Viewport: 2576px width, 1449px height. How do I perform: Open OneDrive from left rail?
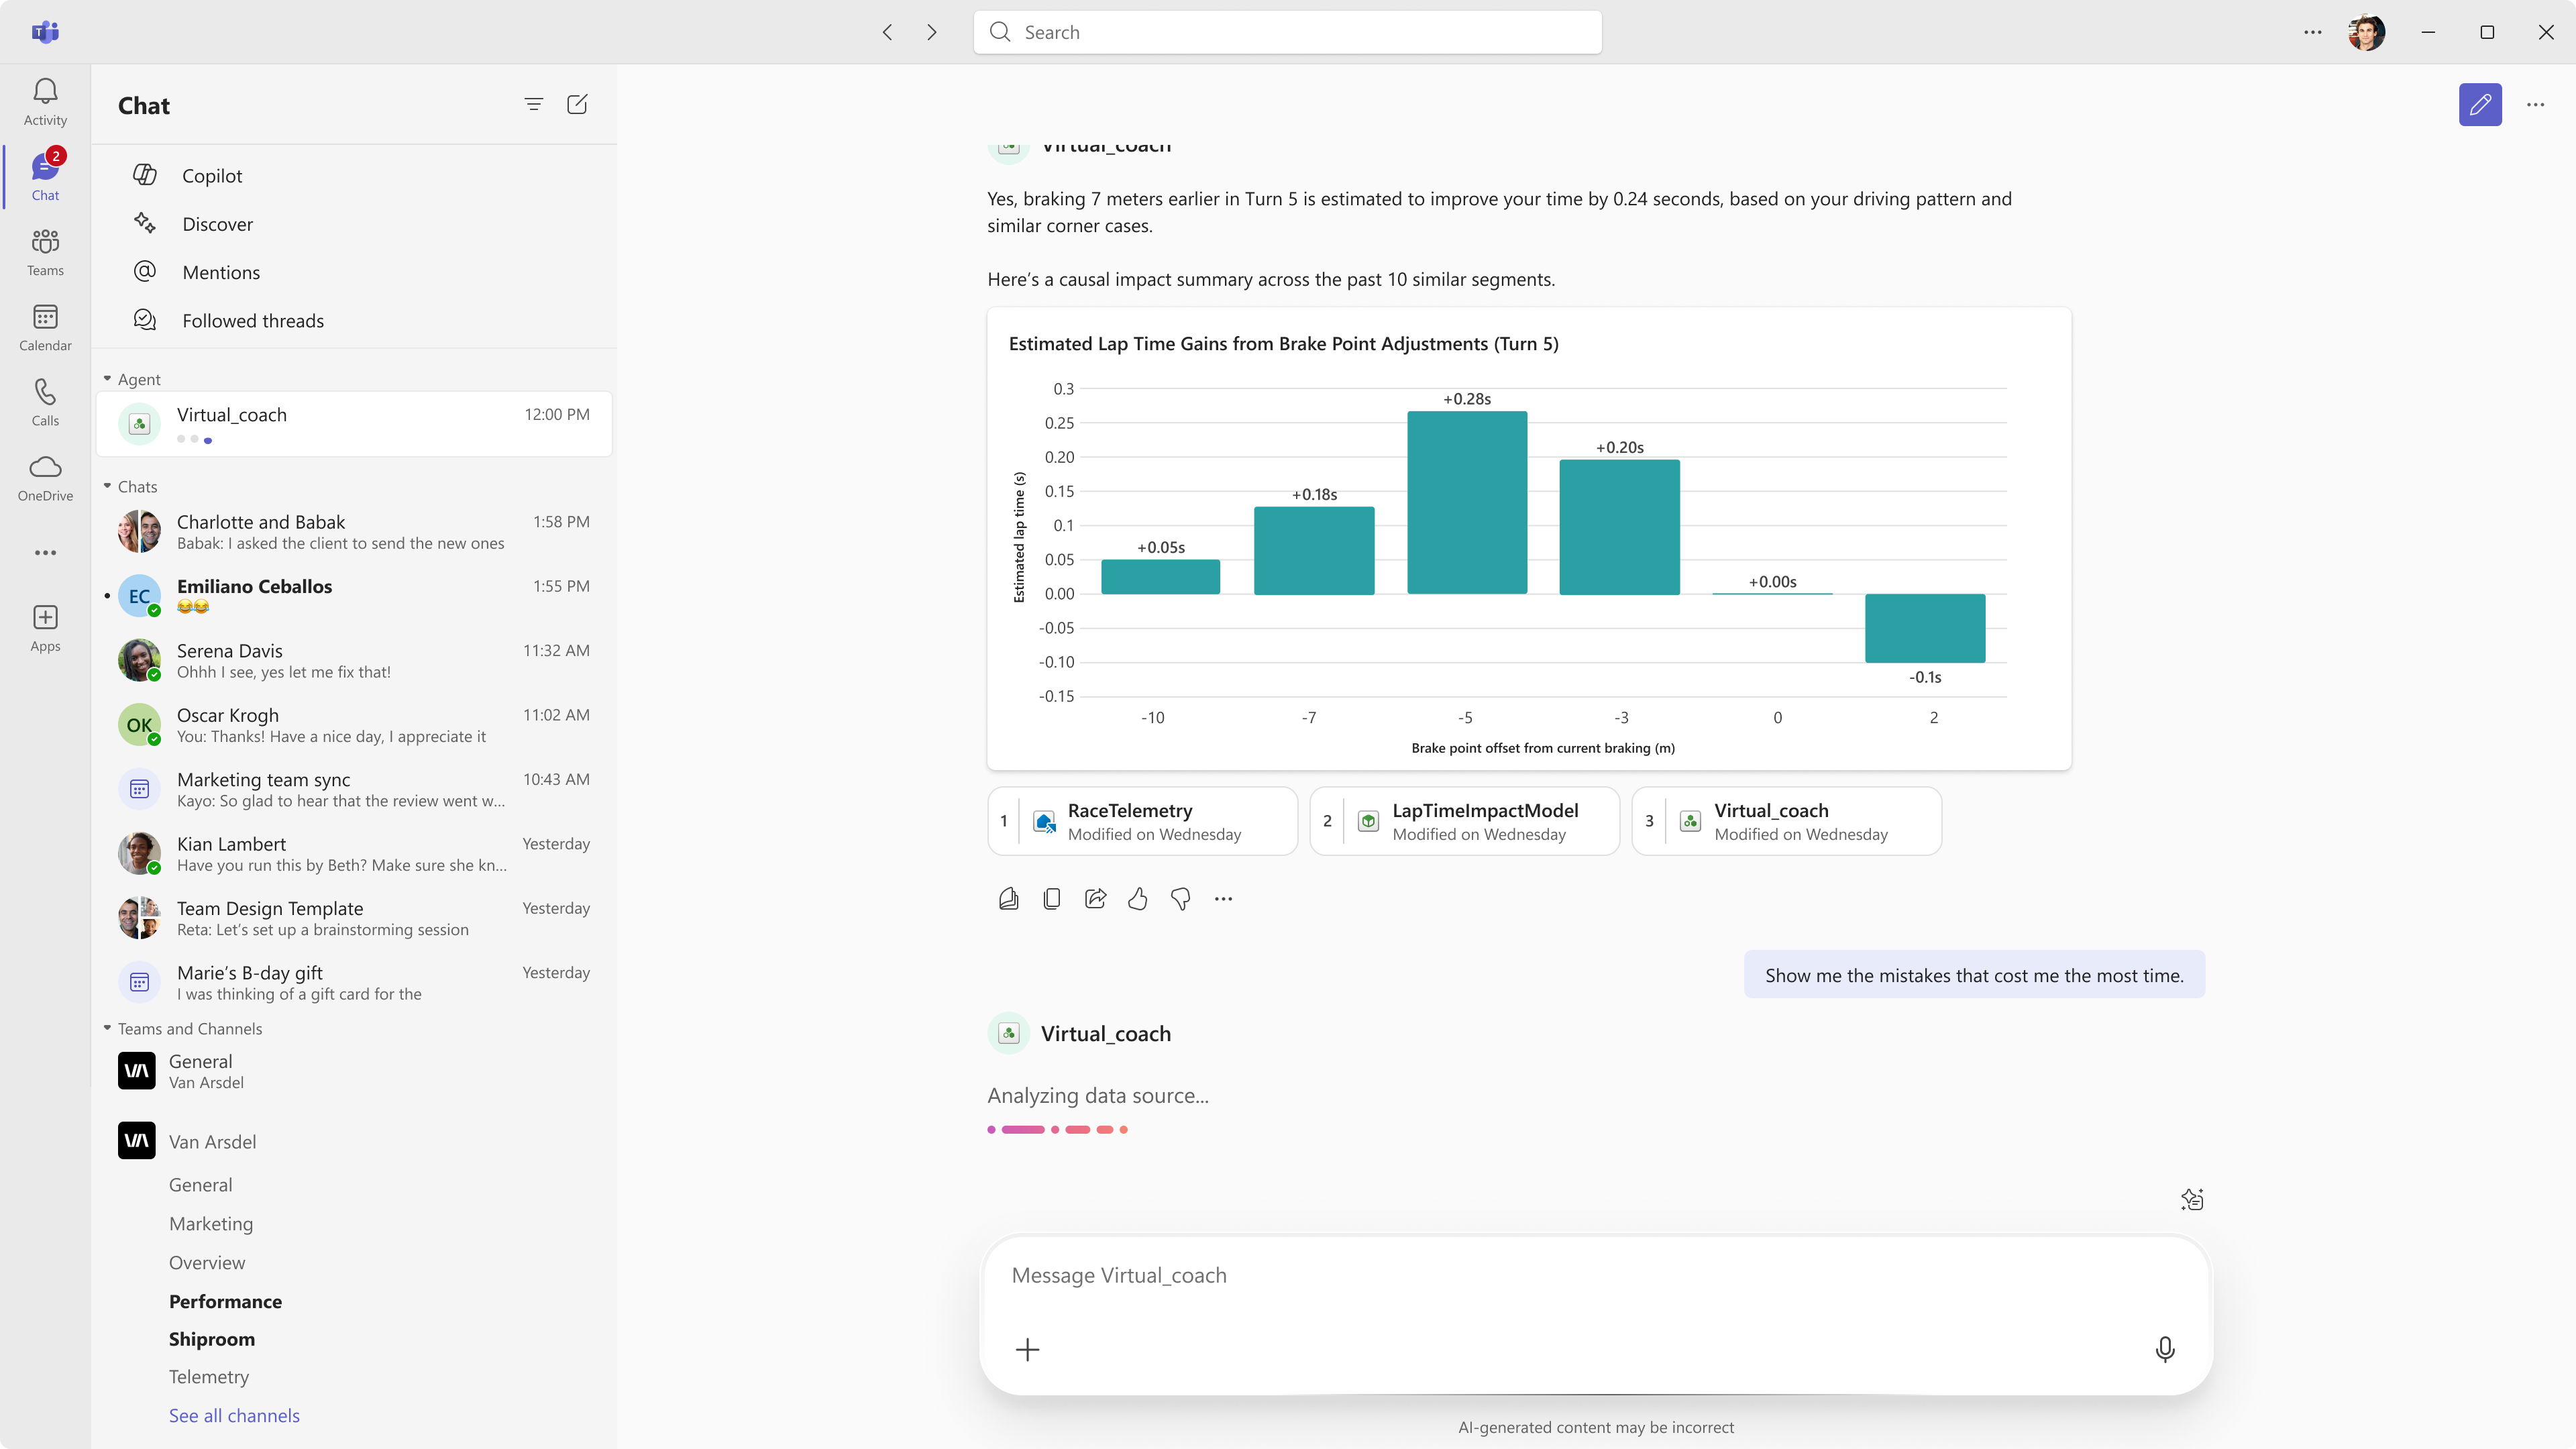point(45,478)
